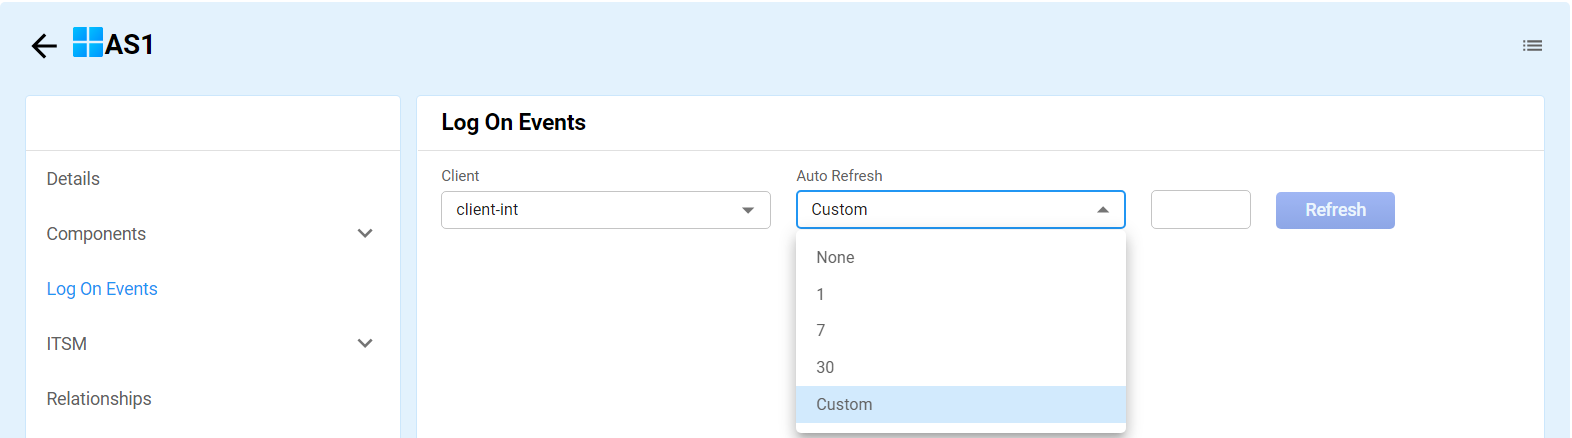Expand the Components section chevron

[x=365, y=234]
